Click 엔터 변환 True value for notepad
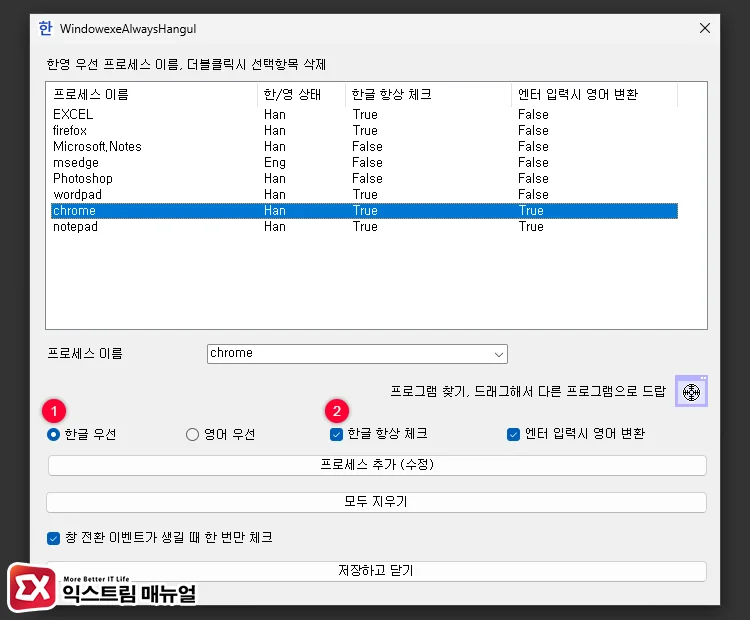The image size is (750, 620). click(x=531, y=227)
